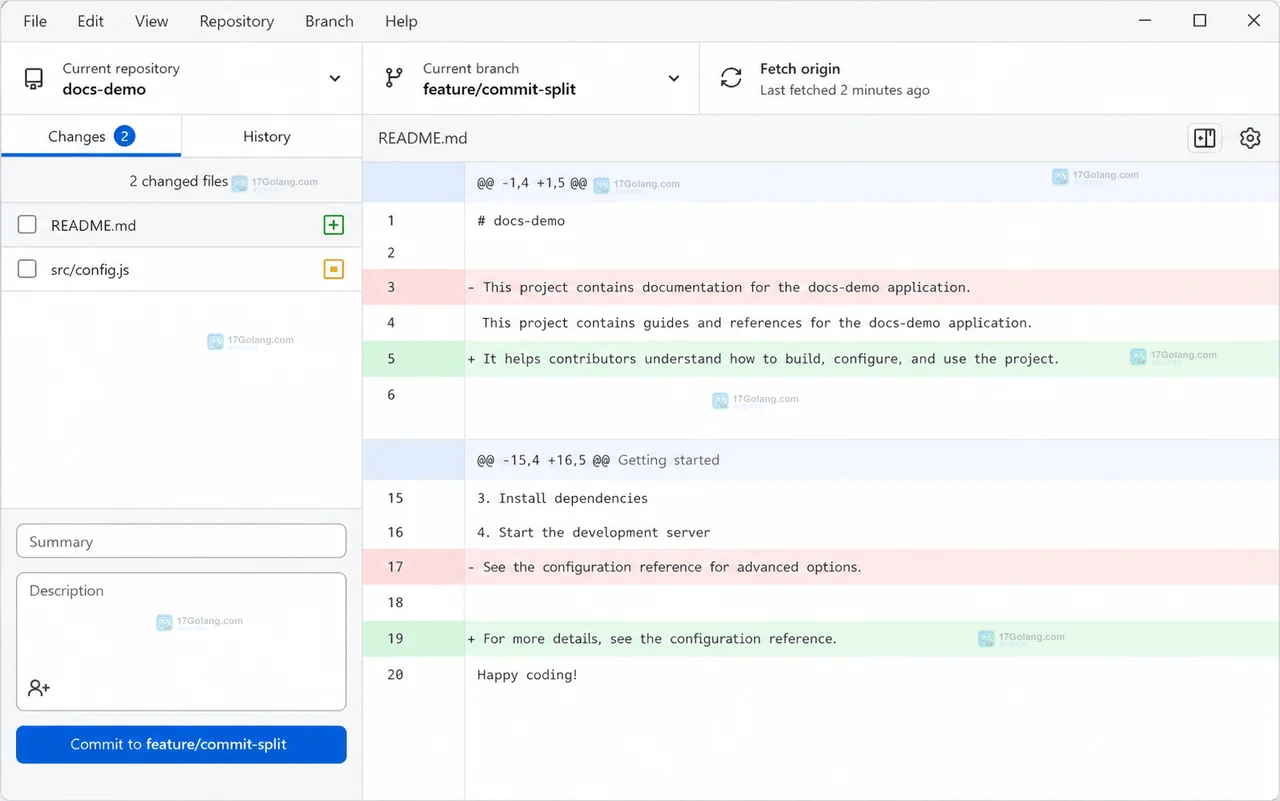The height and width of the screenshot is (801, 1280).
Task: Click line number 3 in the diff gutter
Action: pos(391,287)
